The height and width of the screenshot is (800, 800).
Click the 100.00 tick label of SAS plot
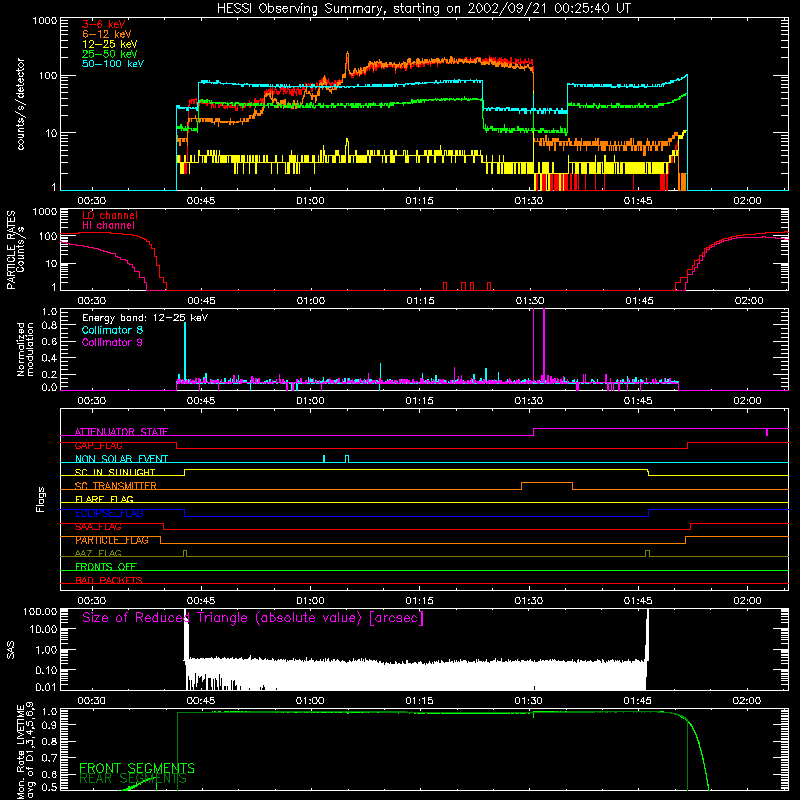40,611
